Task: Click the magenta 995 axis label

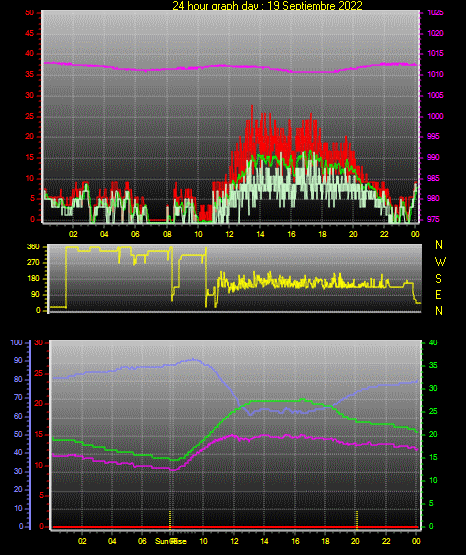Action: click(x=433, y=136)
